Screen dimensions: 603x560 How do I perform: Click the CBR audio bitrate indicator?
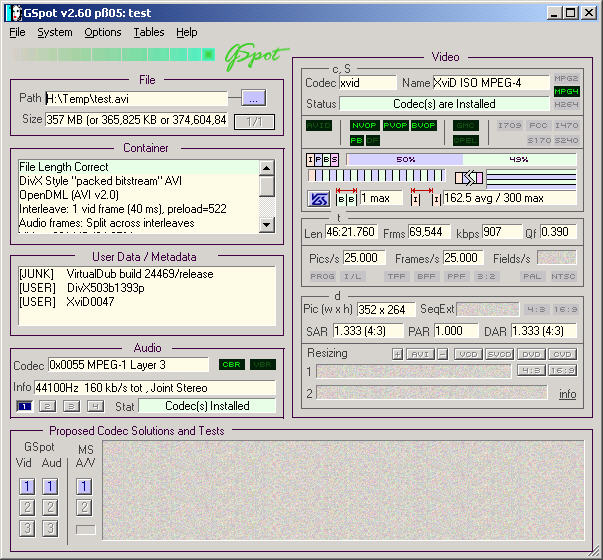[232, 365]
